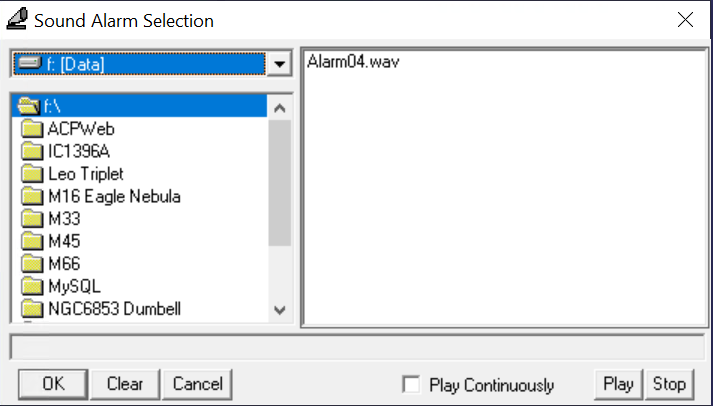
Task: Click the folder list scroll up arrow
Action: coord(280,108)
